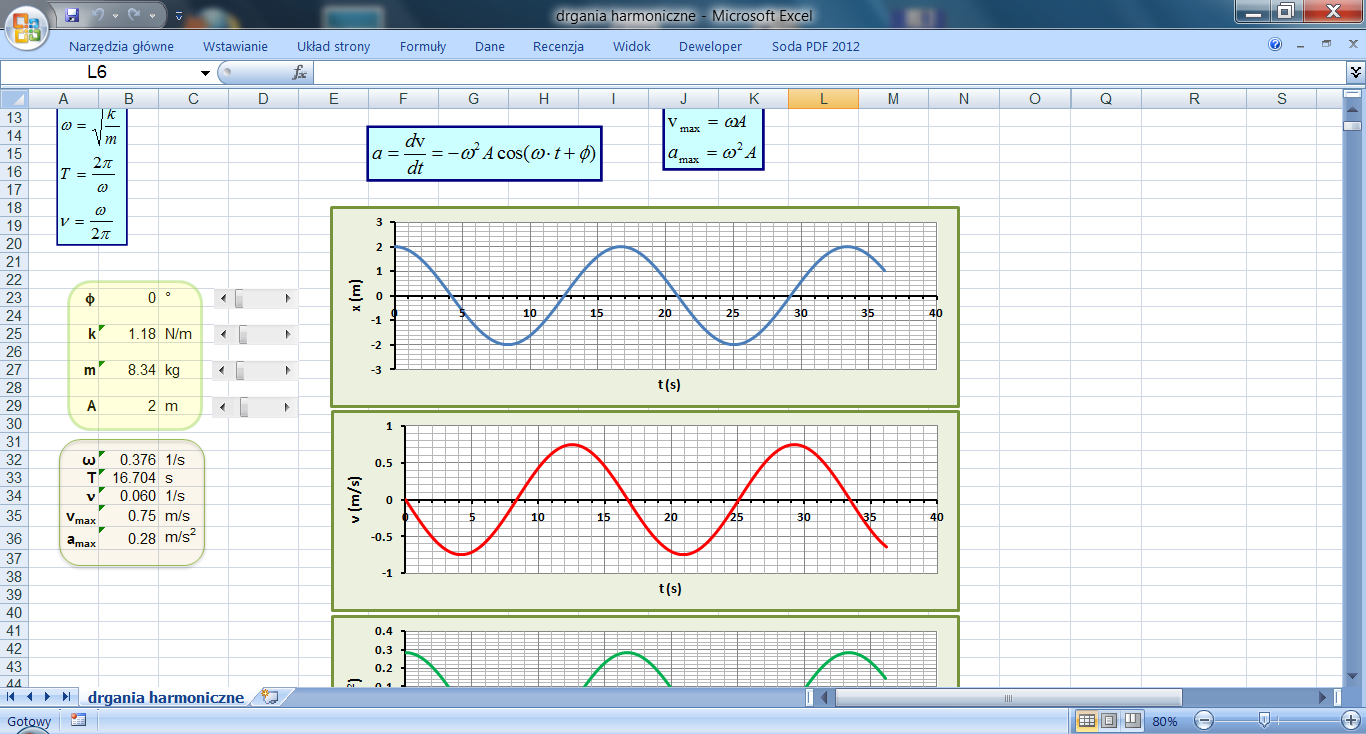This screenshot has height=734, width=1366.
Task: Open the Wstawianie ribbon tab
Action: coord(235,46)
